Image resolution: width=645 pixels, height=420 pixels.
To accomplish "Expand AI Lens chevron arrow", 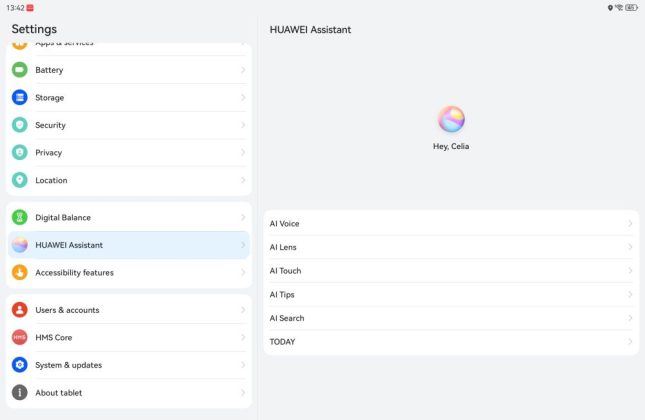I will (630, 247).
